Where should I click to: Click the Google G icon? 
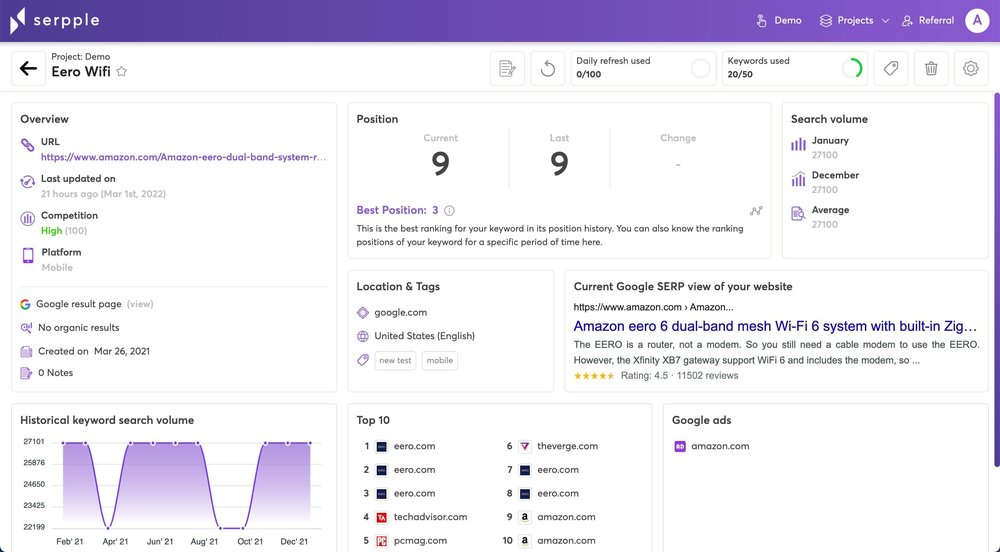[26, 304]
